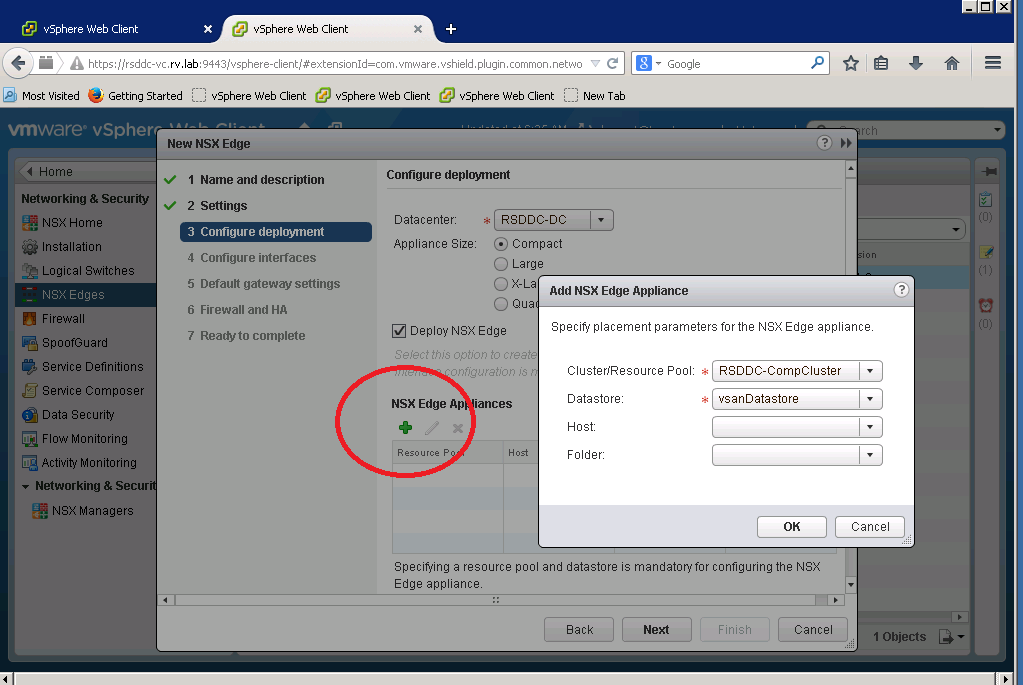Open the Folder dropdown
1023x685 pixels.
click(x=871, y=455)
